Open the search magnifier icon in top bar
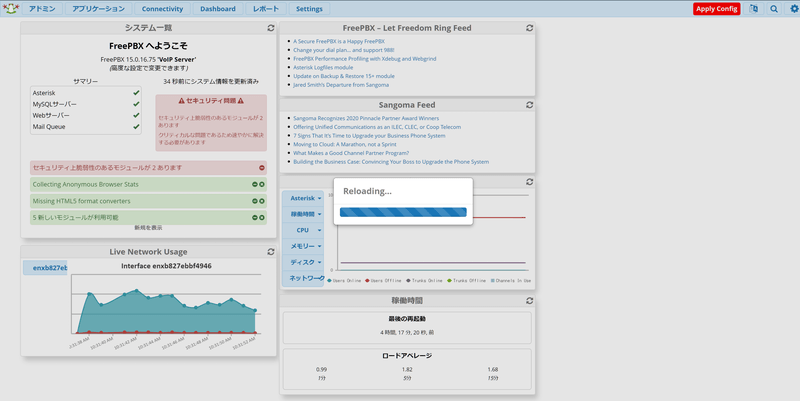The height and width of the screenshot is (401, 800). 774,9
